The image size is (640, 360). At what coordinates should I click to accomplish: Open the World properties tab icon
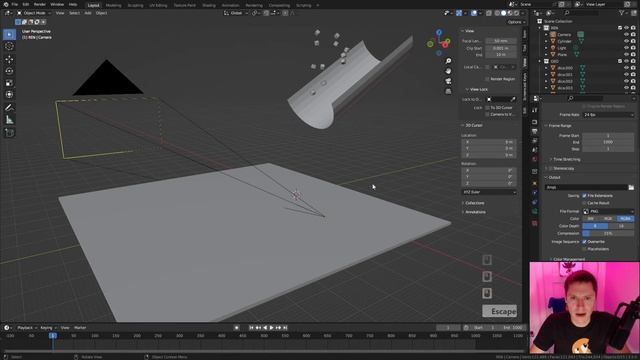tap(535, 160)
